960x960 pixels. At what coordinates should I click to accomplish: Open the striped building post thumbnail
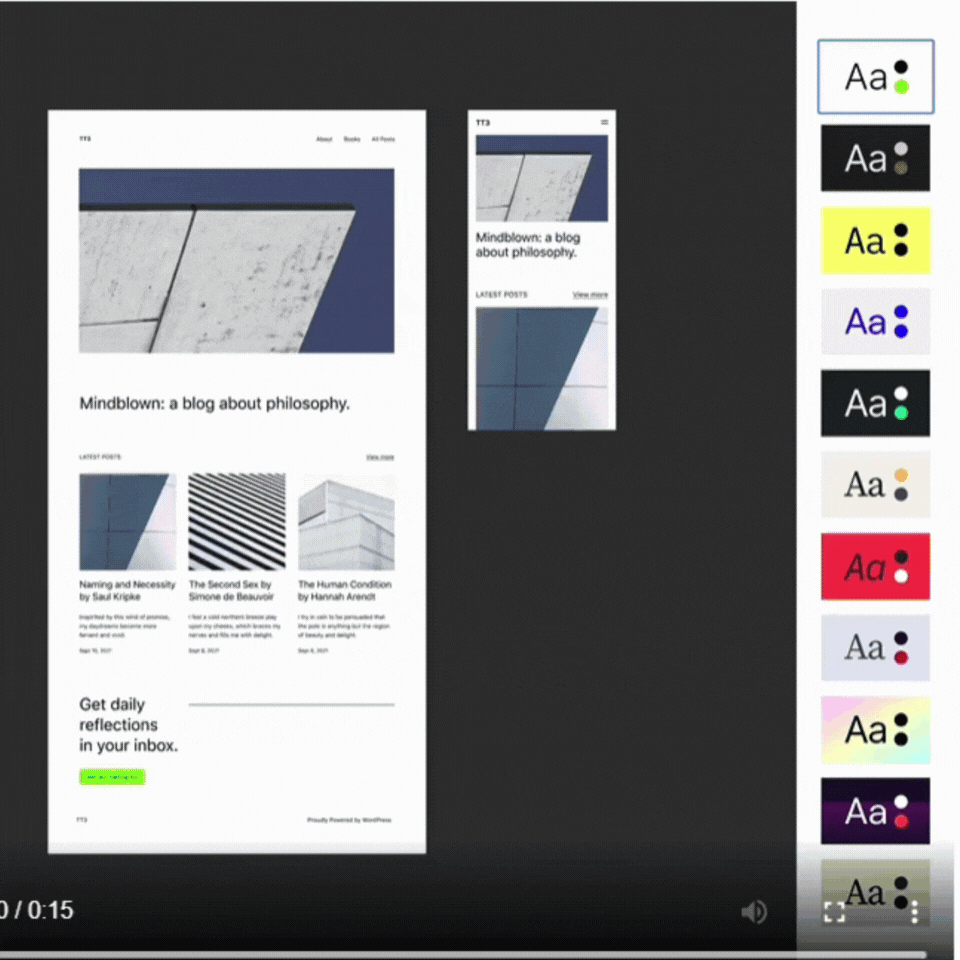(x=237, y=521)
